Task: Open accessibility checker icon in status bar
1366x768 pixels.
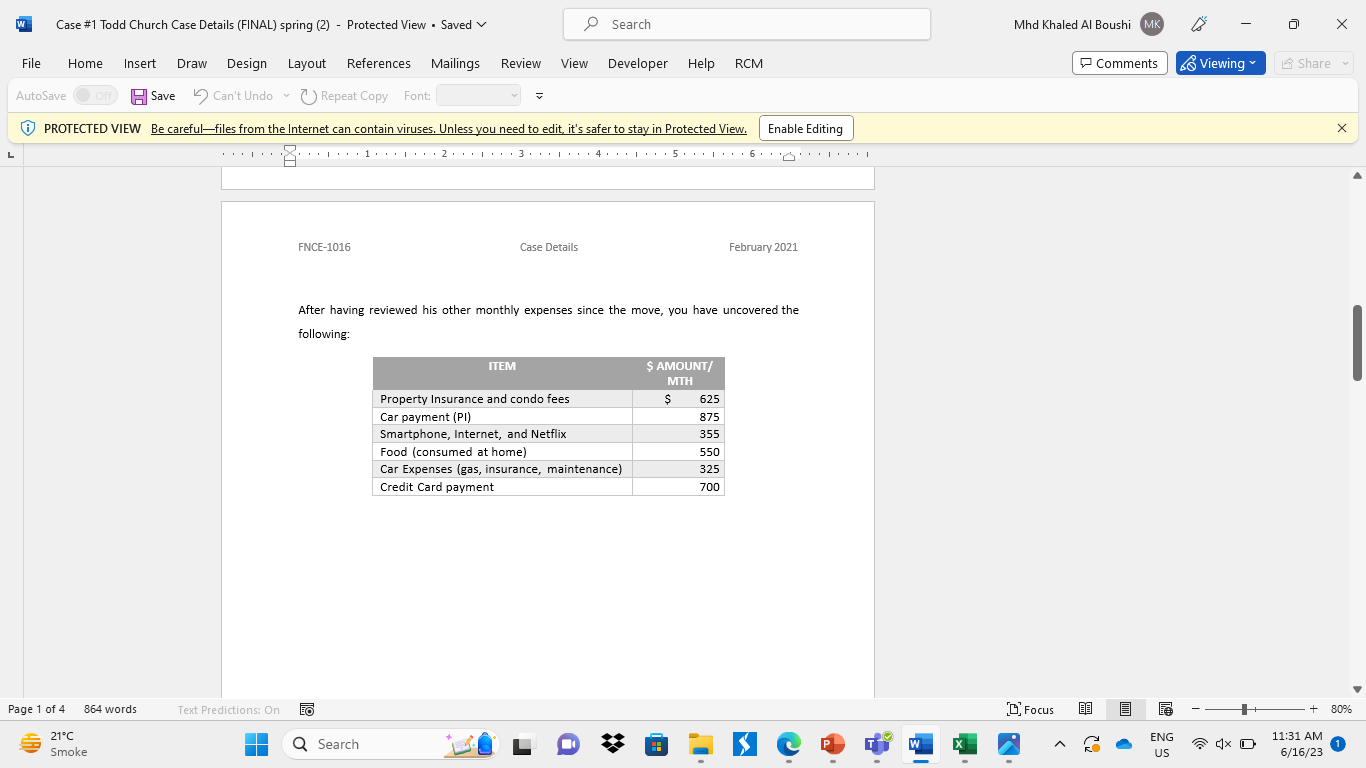Action: click(x=307, y=709)
